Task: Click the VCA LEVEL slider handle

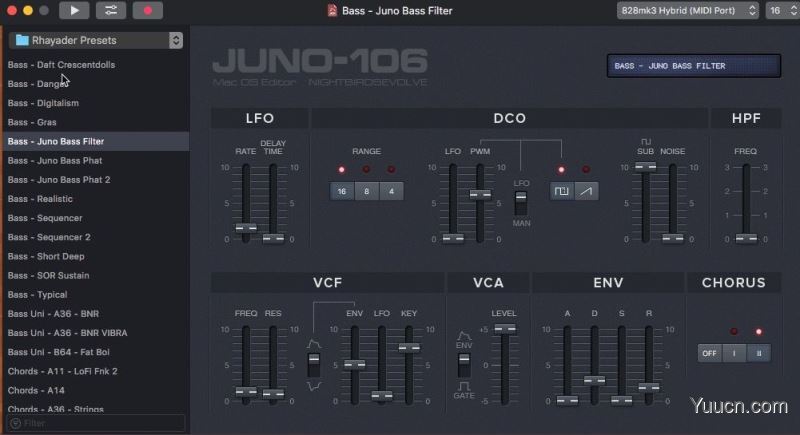Action: 505,328
